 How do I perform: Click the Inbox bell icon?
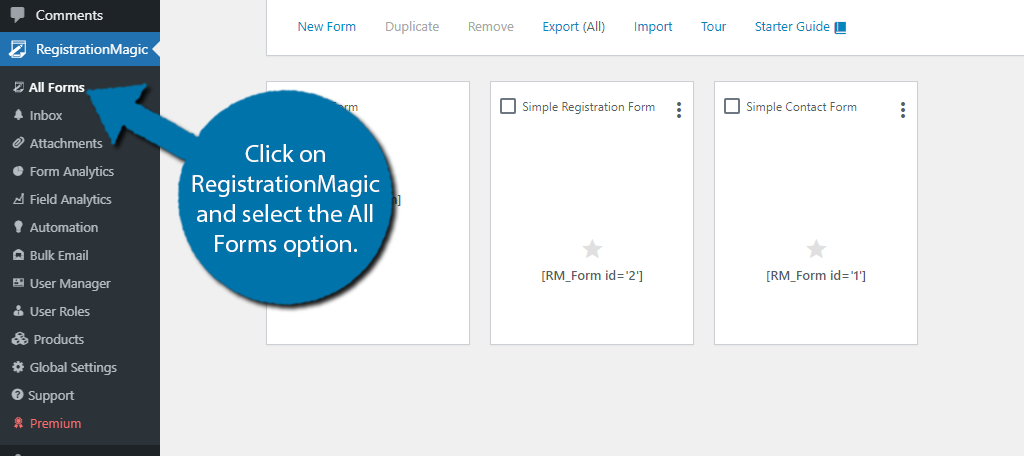[18, 115]
